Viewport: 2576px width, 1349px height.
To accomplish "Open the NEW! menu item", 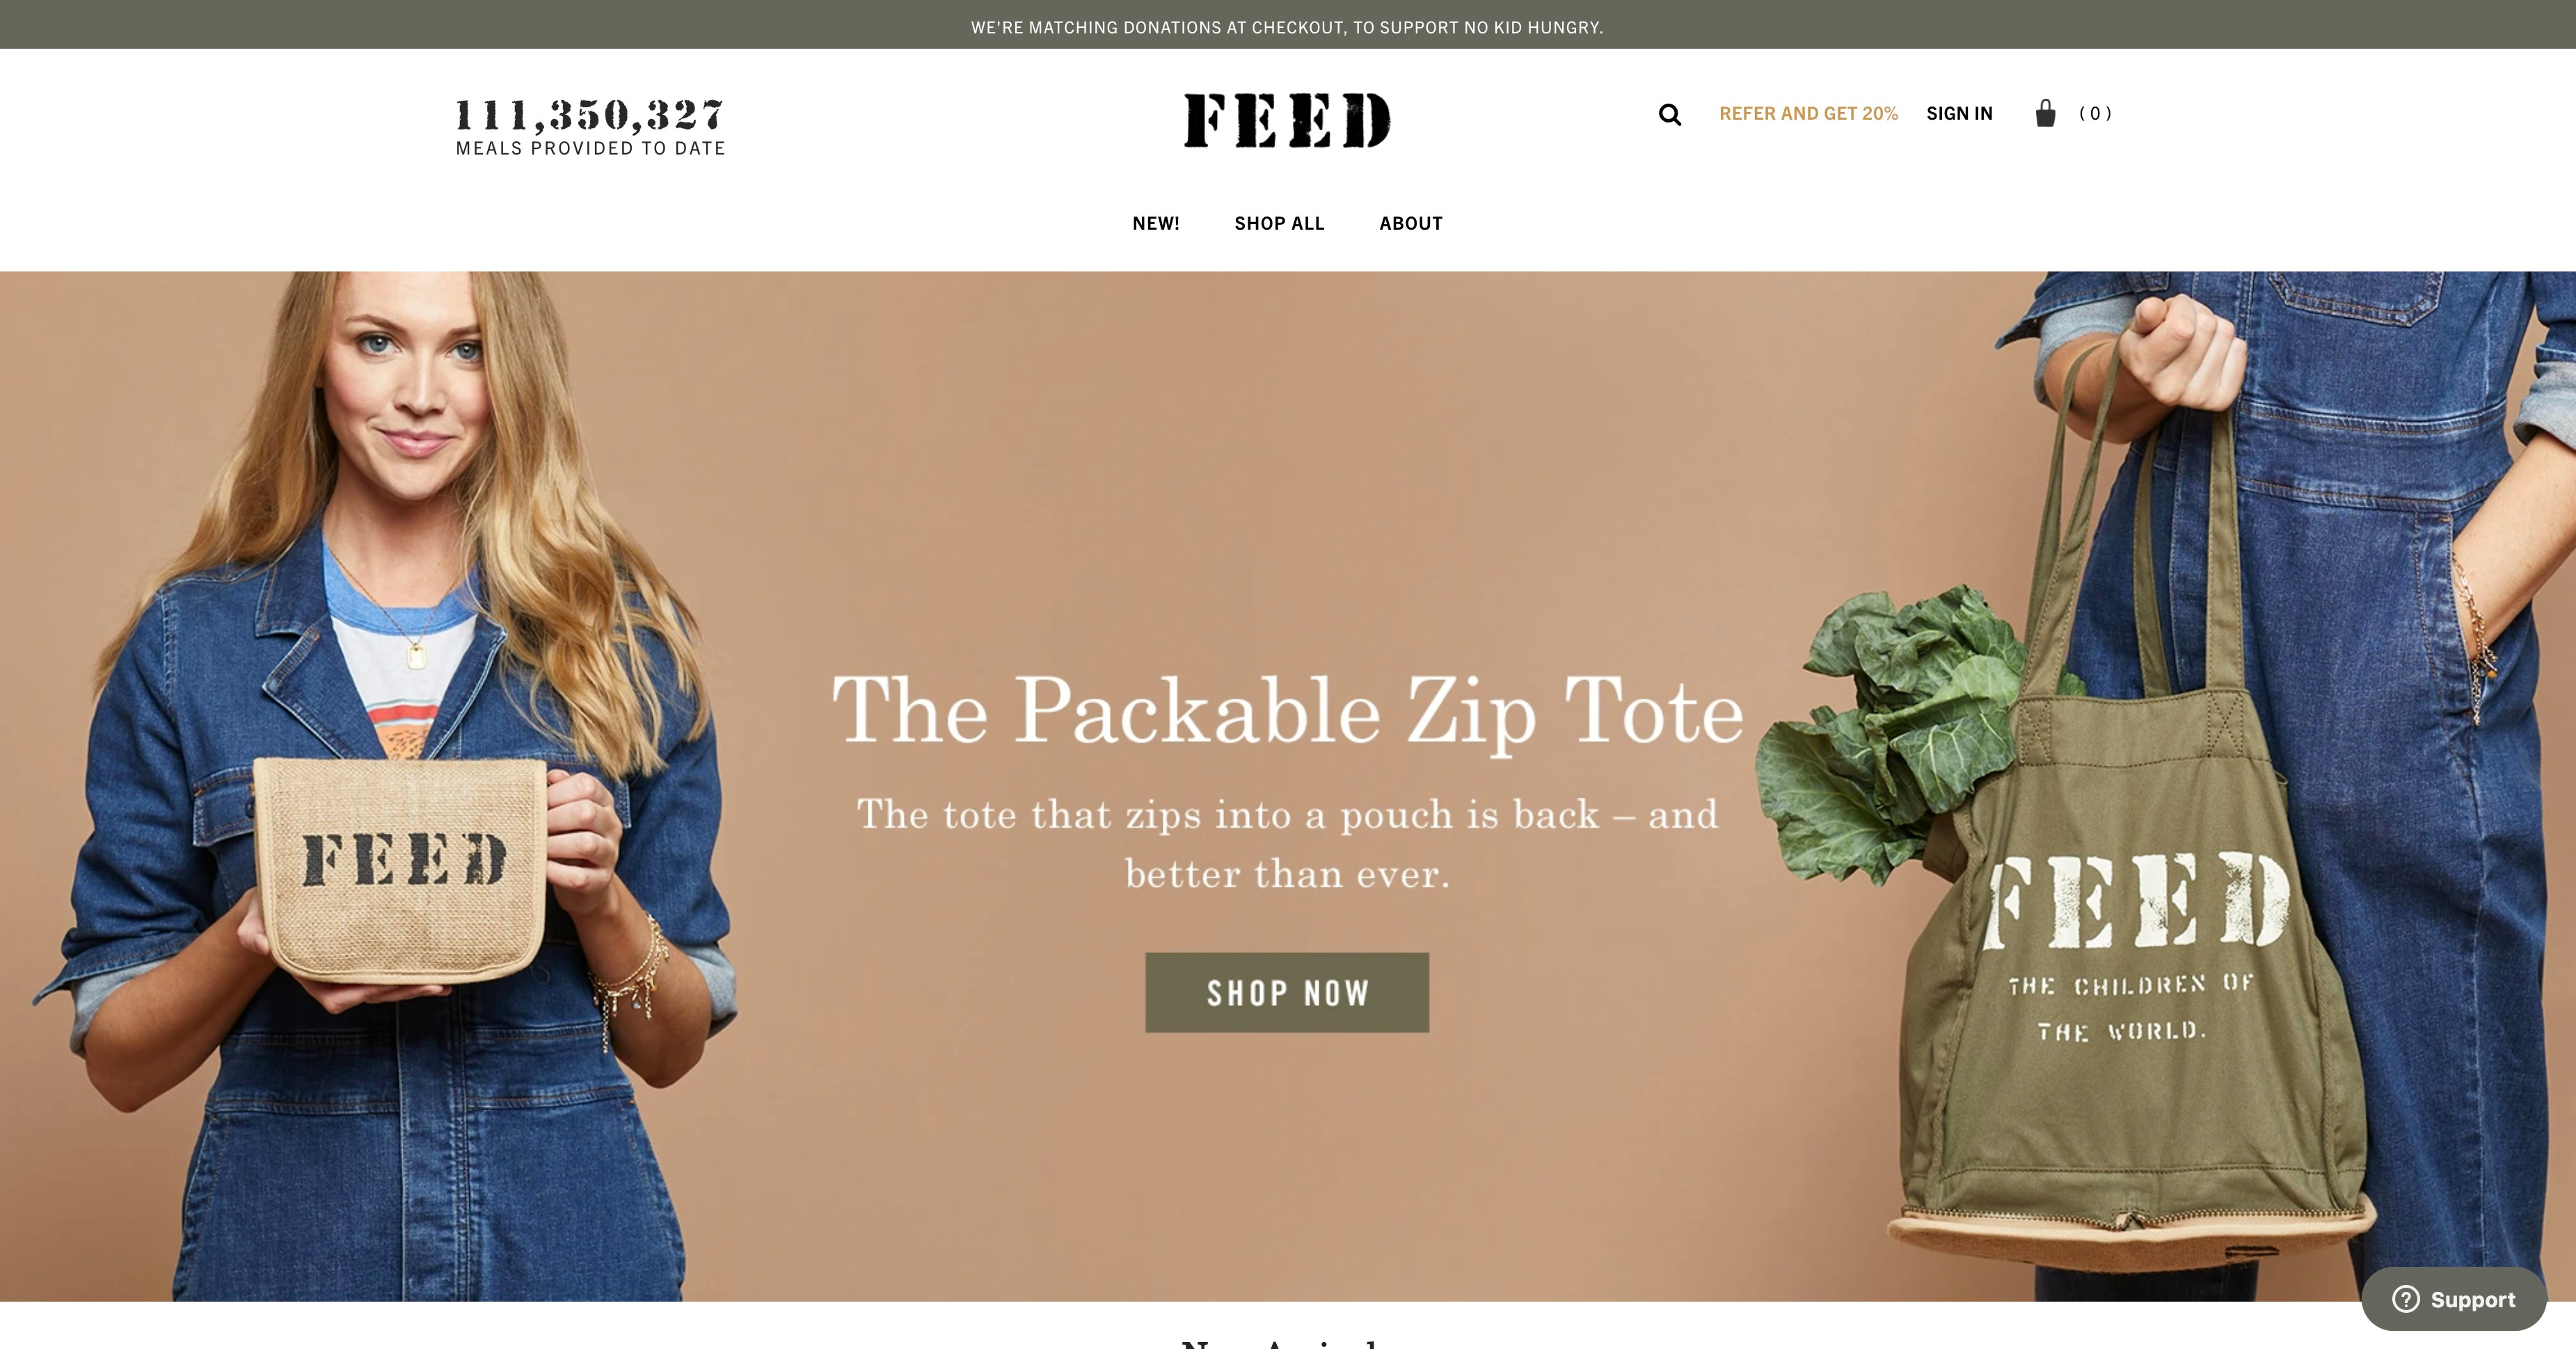I will click(x=1156, y=223).
